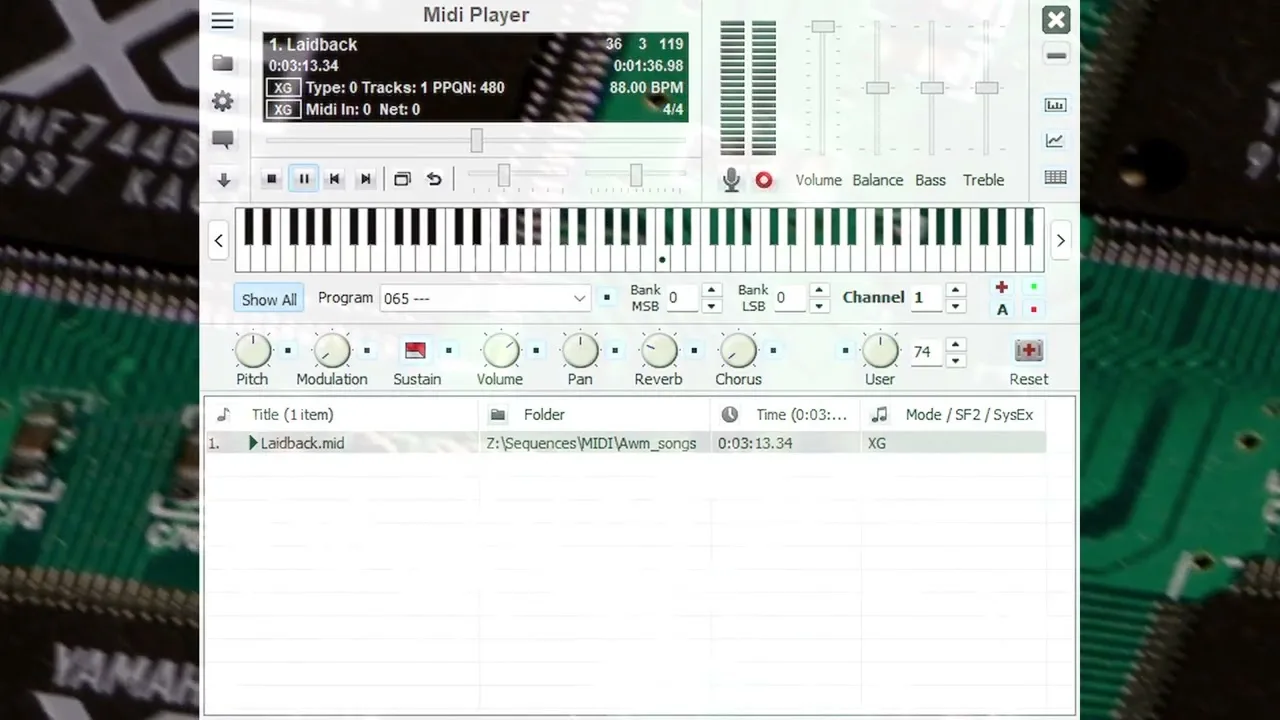
Task: Open the Program dropdown list
Action: tap(579, 298)
